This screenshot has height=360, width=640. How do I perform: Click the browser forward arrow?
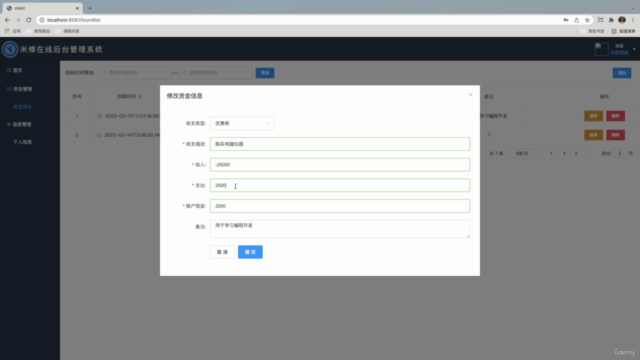coord(18,20)
